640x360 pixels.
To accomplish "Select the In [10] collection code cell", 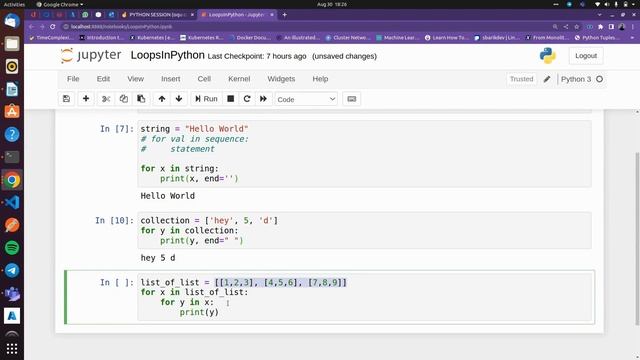I will (x=364, y=231).
